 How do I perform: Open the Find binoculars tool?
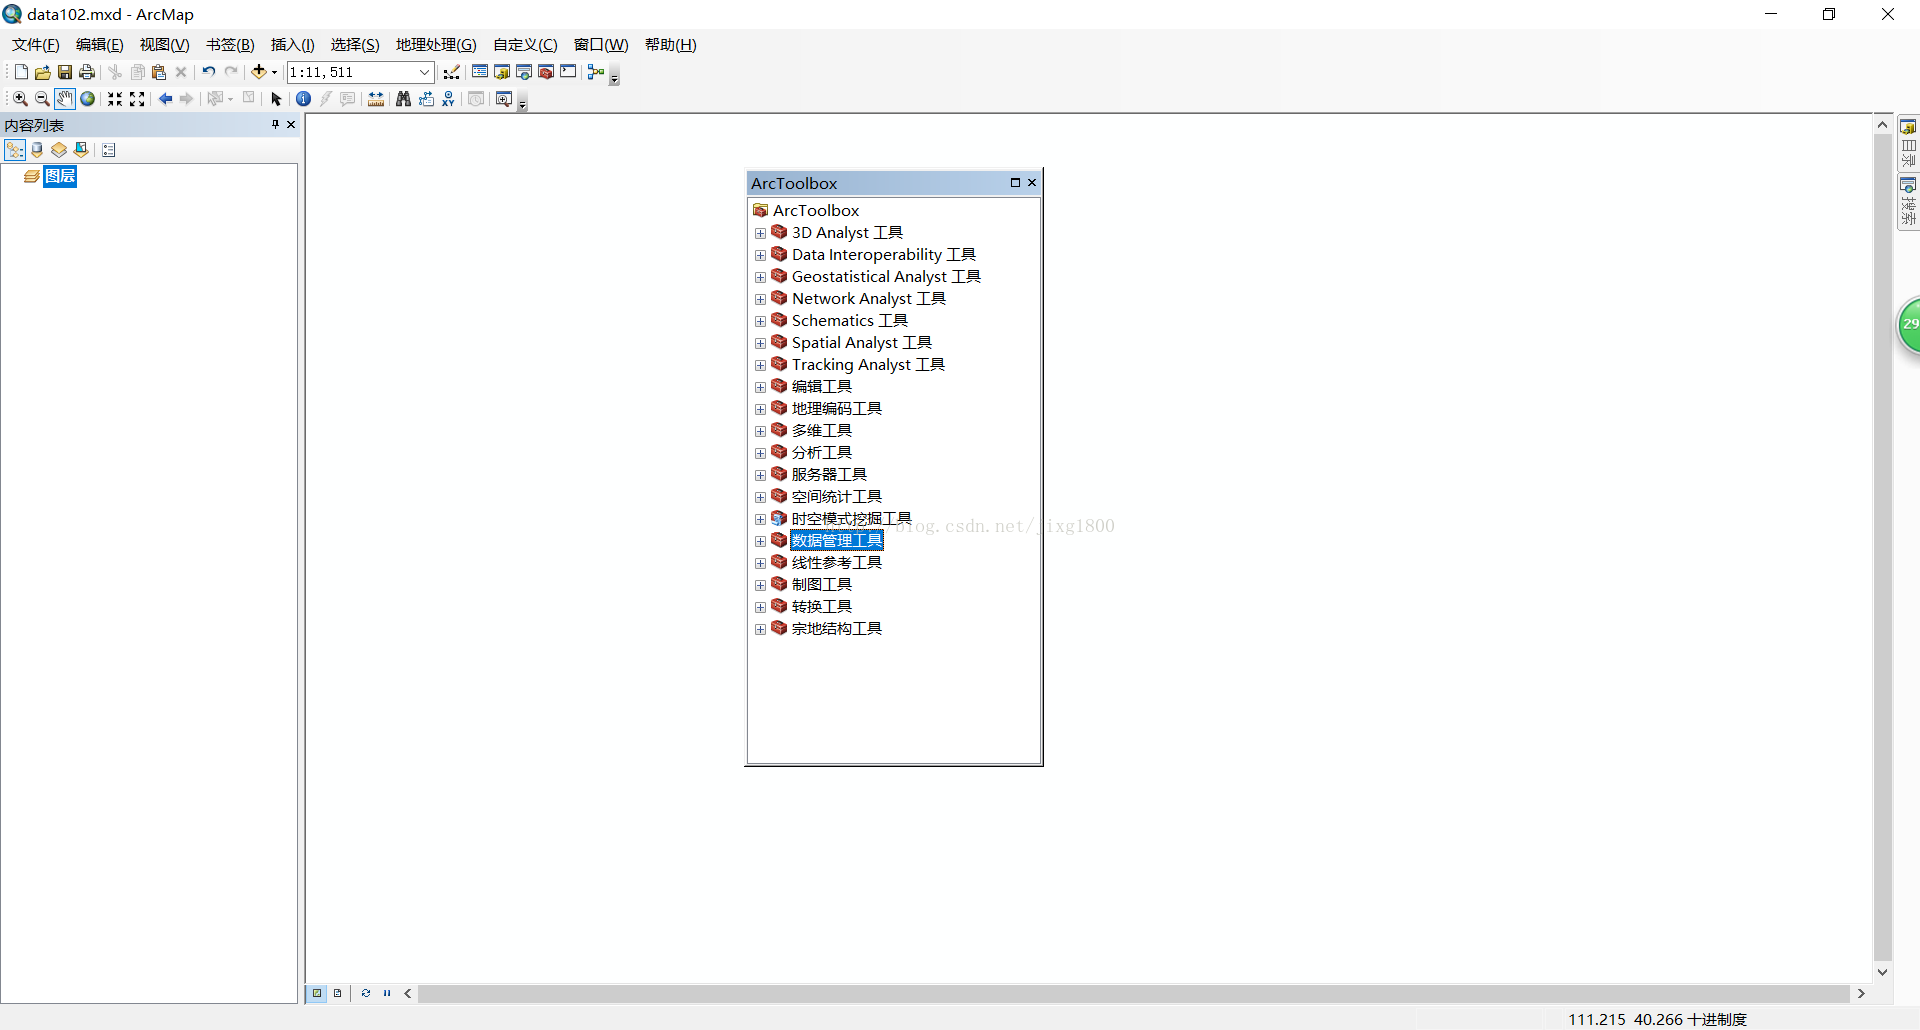pyautogui.click(x=403, y=99)
